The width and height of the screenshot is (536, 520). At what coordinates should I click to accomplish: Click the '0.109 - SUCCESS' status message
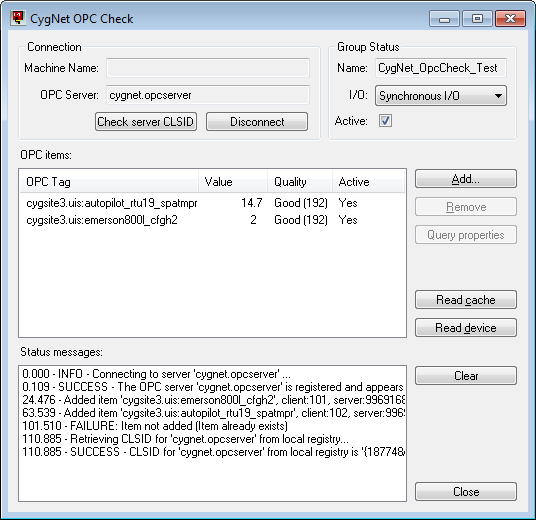pos(213,387)
